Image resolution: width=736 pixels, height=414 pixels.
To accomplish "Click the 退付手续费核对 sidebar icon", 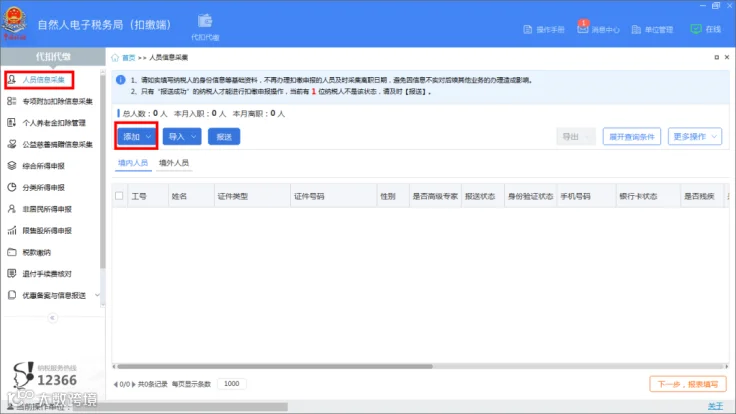I will tap(12, 274).
